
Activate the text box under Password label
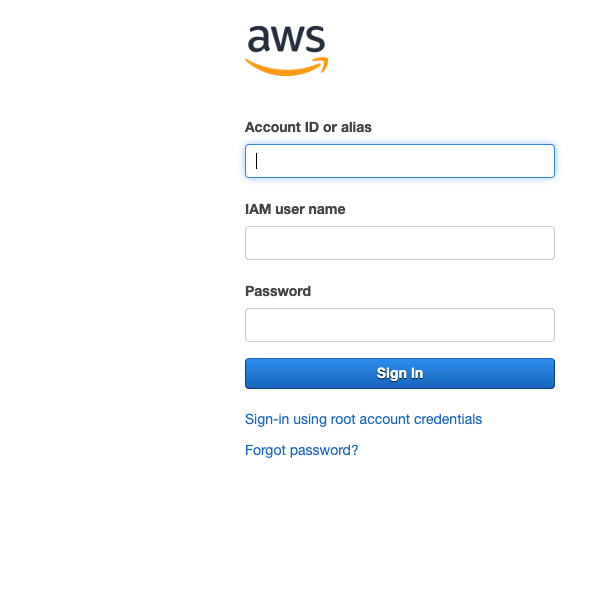tap(400, 325)
